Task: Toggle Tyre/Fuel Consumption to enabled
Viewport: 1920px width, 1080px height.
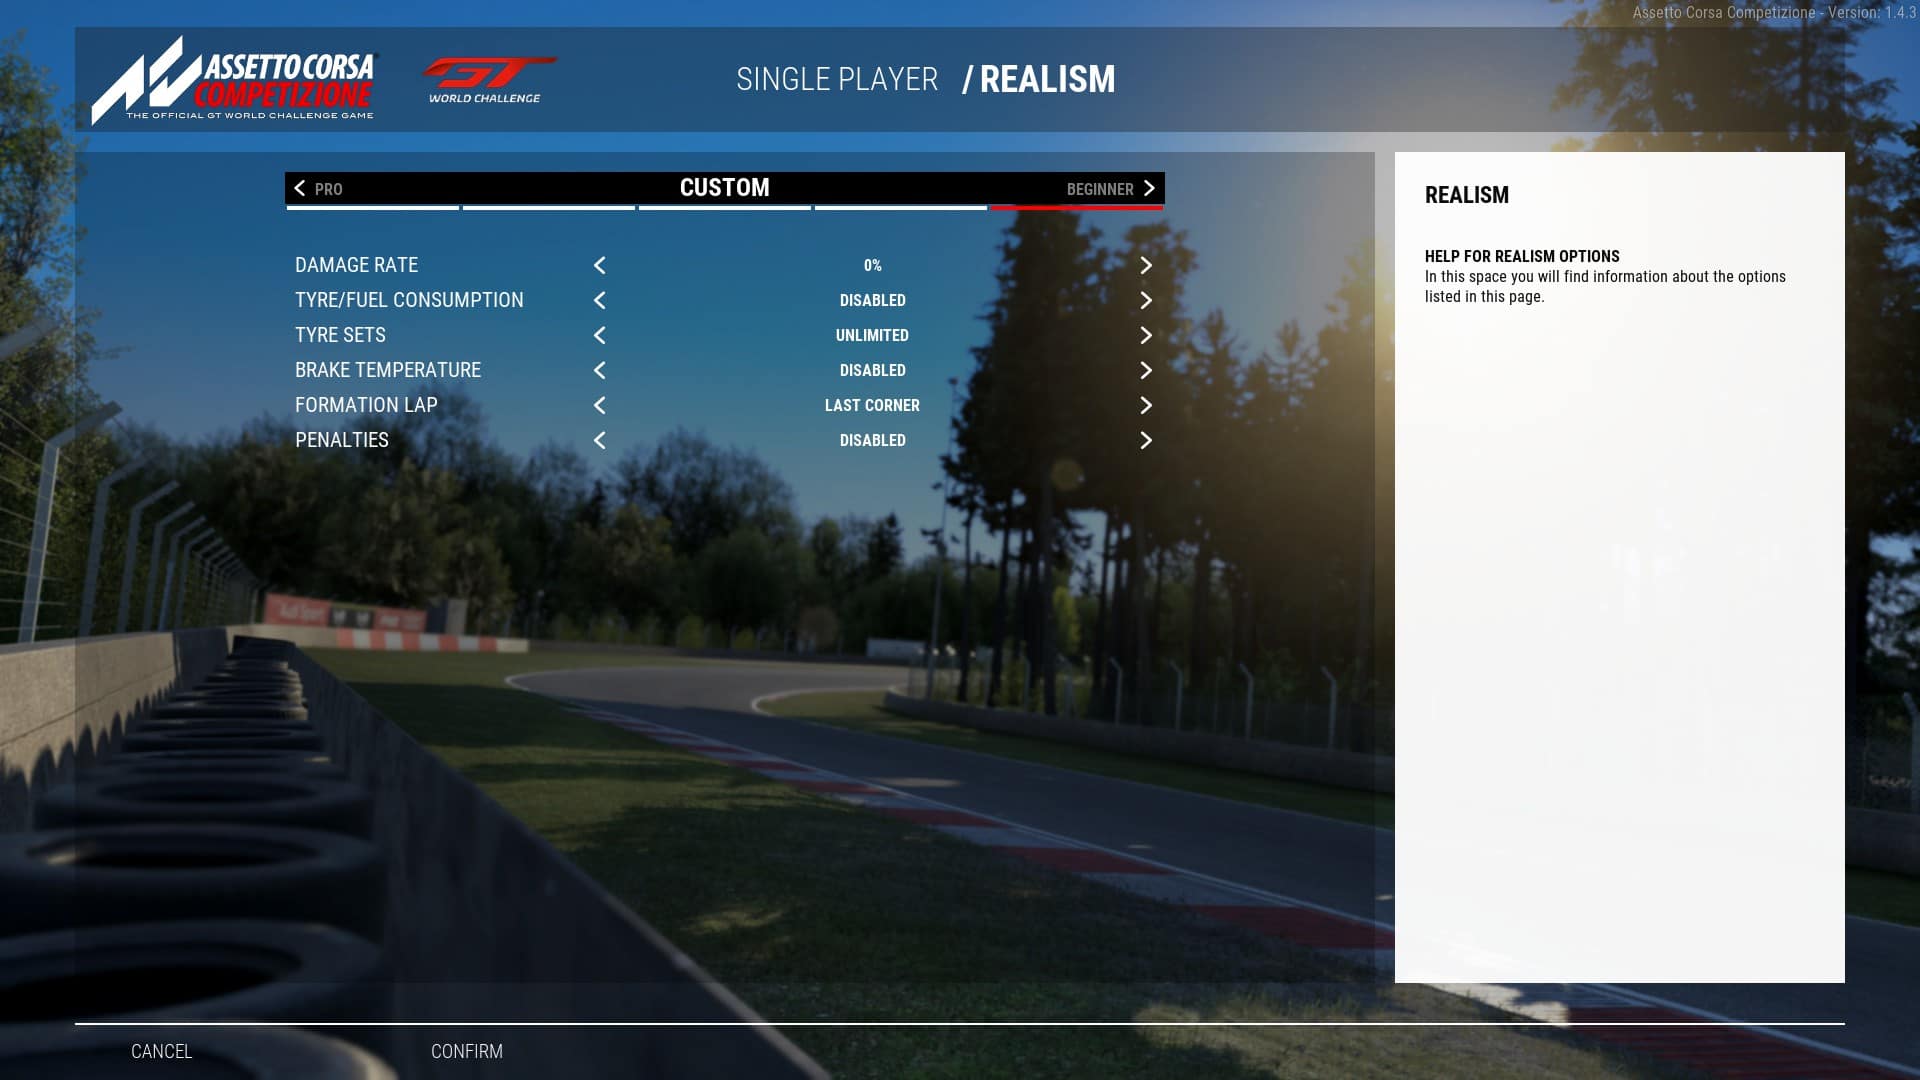Action: (1146, 299)
